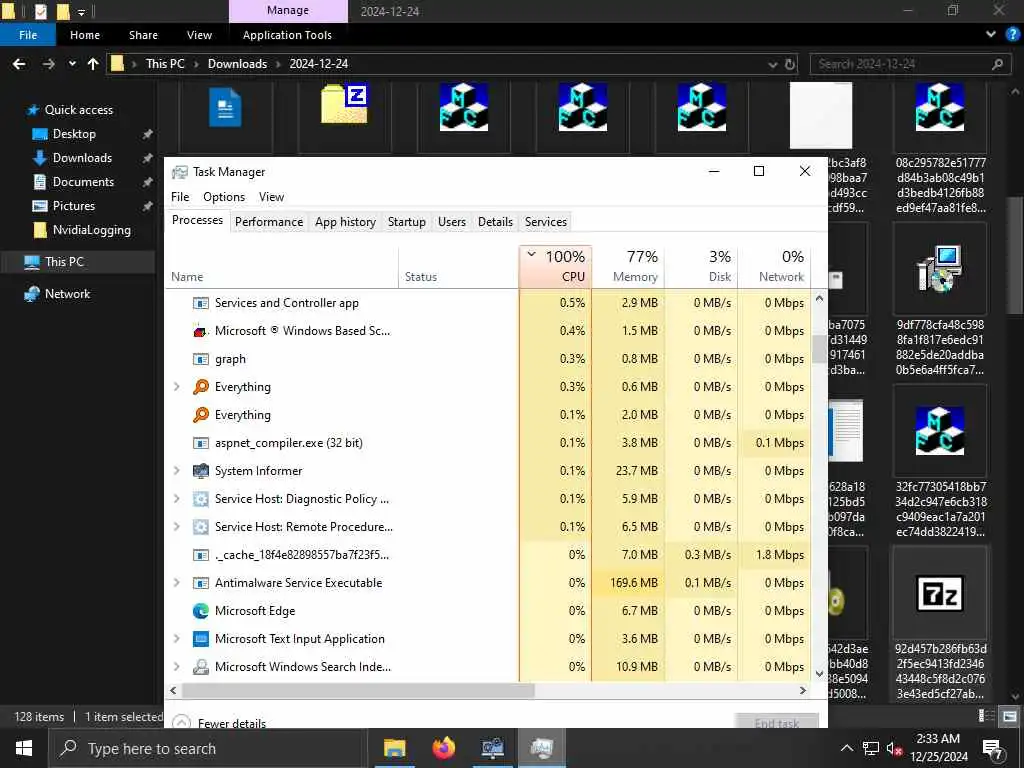Open recent locations dropdown in Explorer
The width and height of the screenshot is (1024, 768).
[72, 64]
